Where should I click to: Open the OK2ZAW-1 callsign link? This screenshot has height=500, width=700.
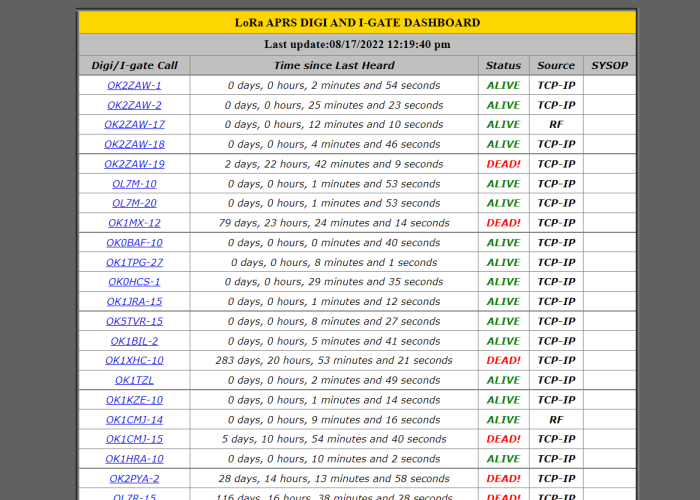pyautogui.click(x=134, y=86)
